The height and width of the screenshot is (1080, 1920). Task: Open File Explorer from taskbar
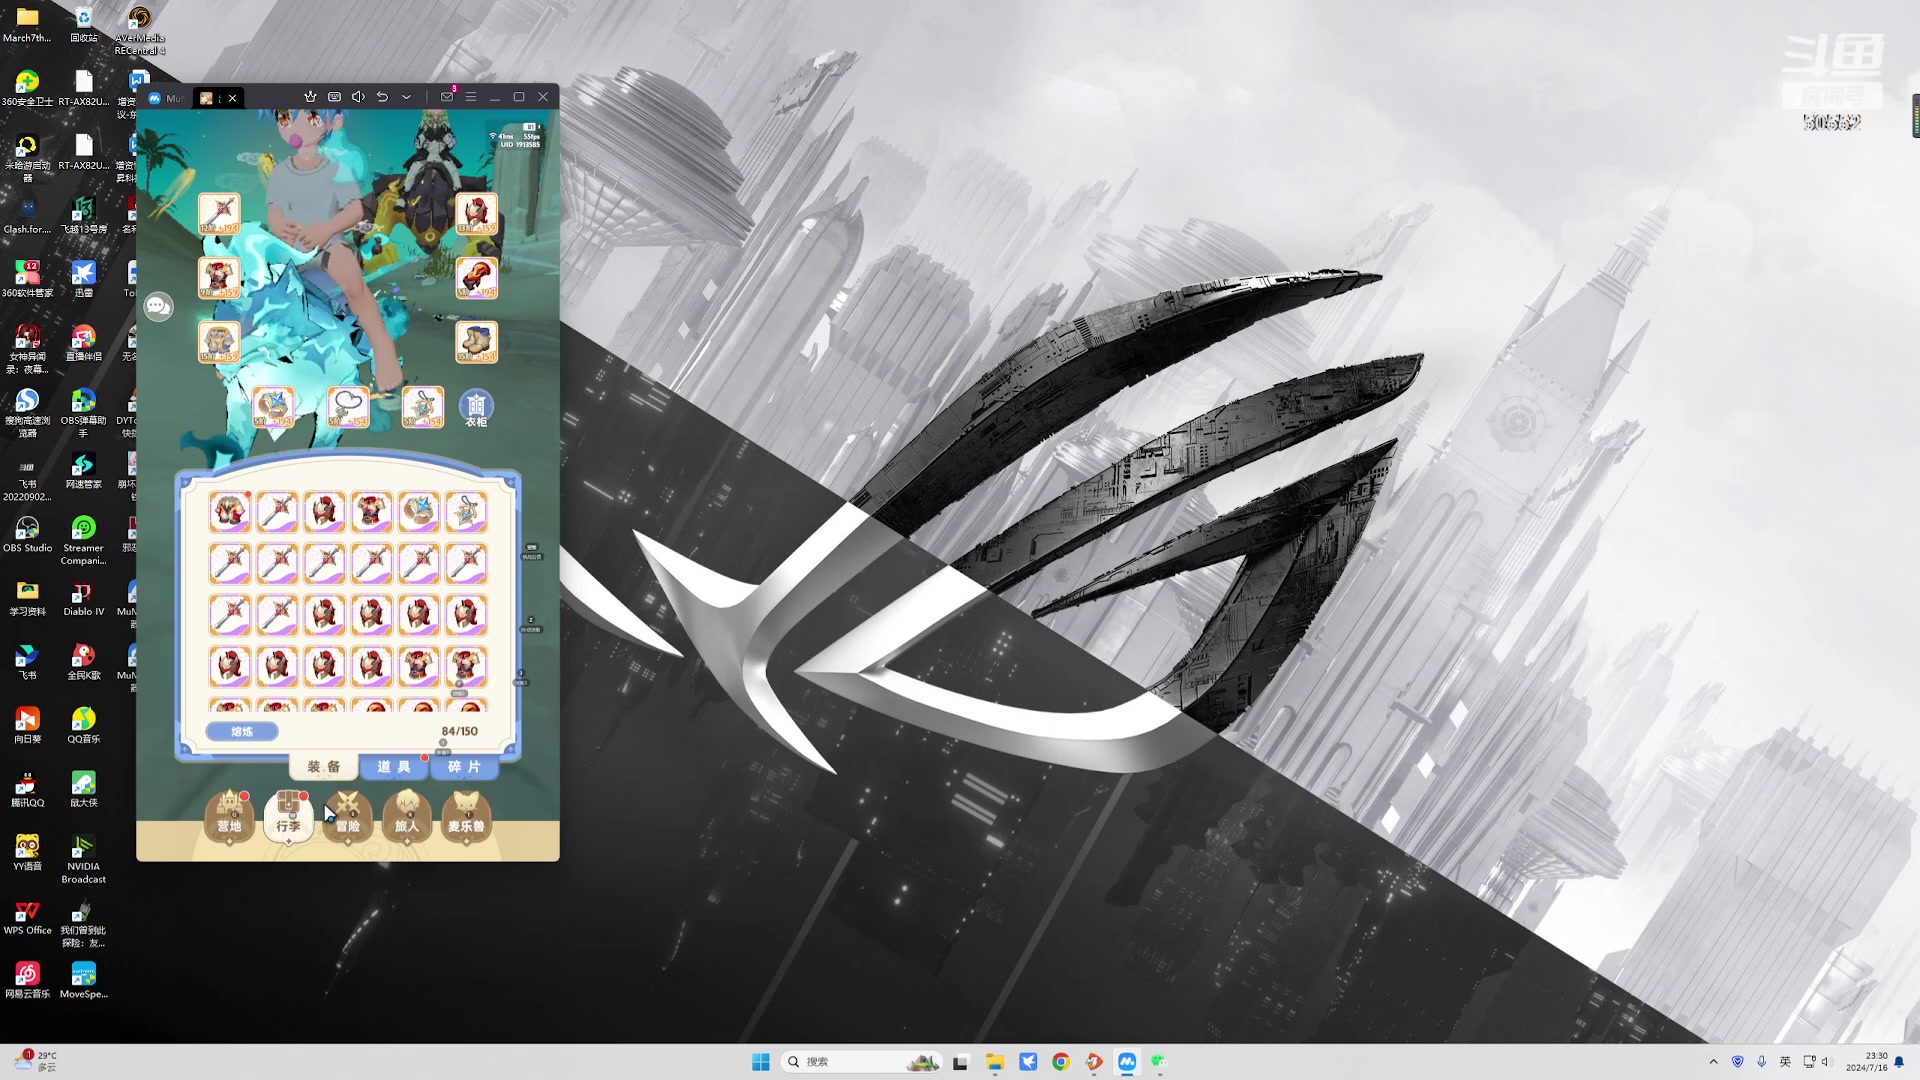pyautogui.click(x=994, y=1061)
